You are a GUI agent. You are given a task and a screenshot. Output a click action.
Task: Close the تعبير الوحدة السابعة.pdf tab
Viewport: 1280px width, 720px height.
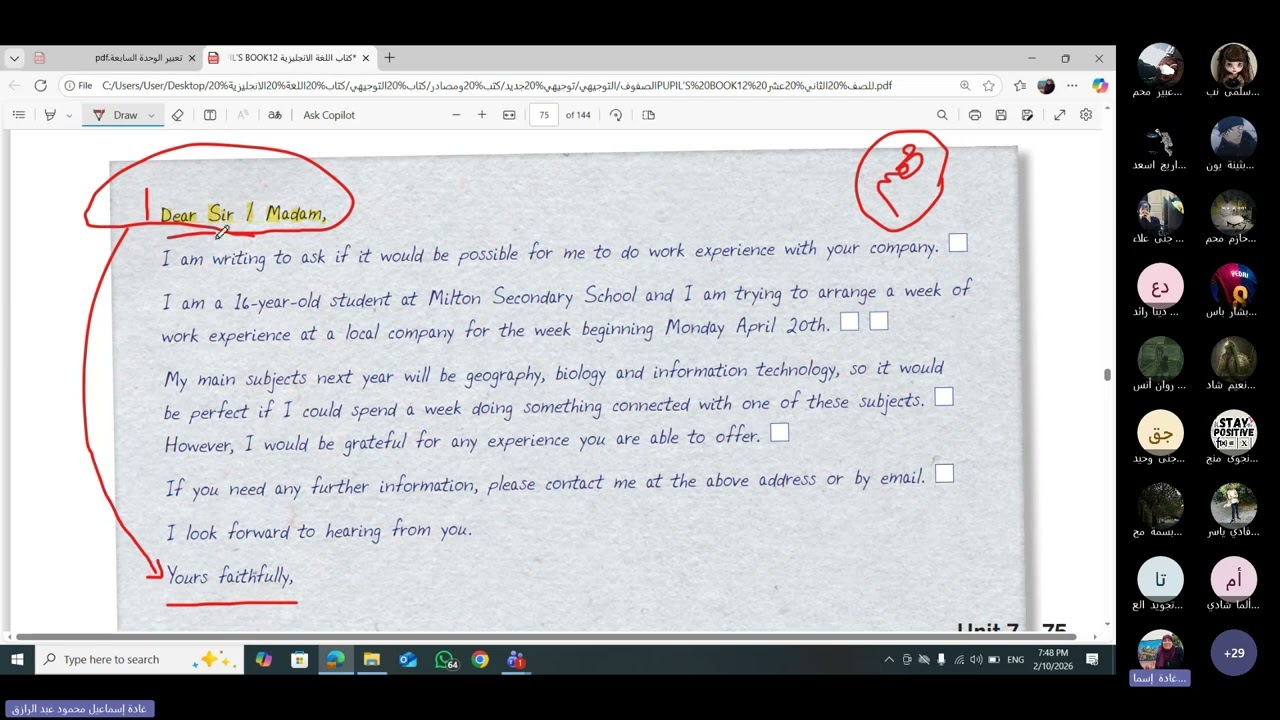point(192,58)
